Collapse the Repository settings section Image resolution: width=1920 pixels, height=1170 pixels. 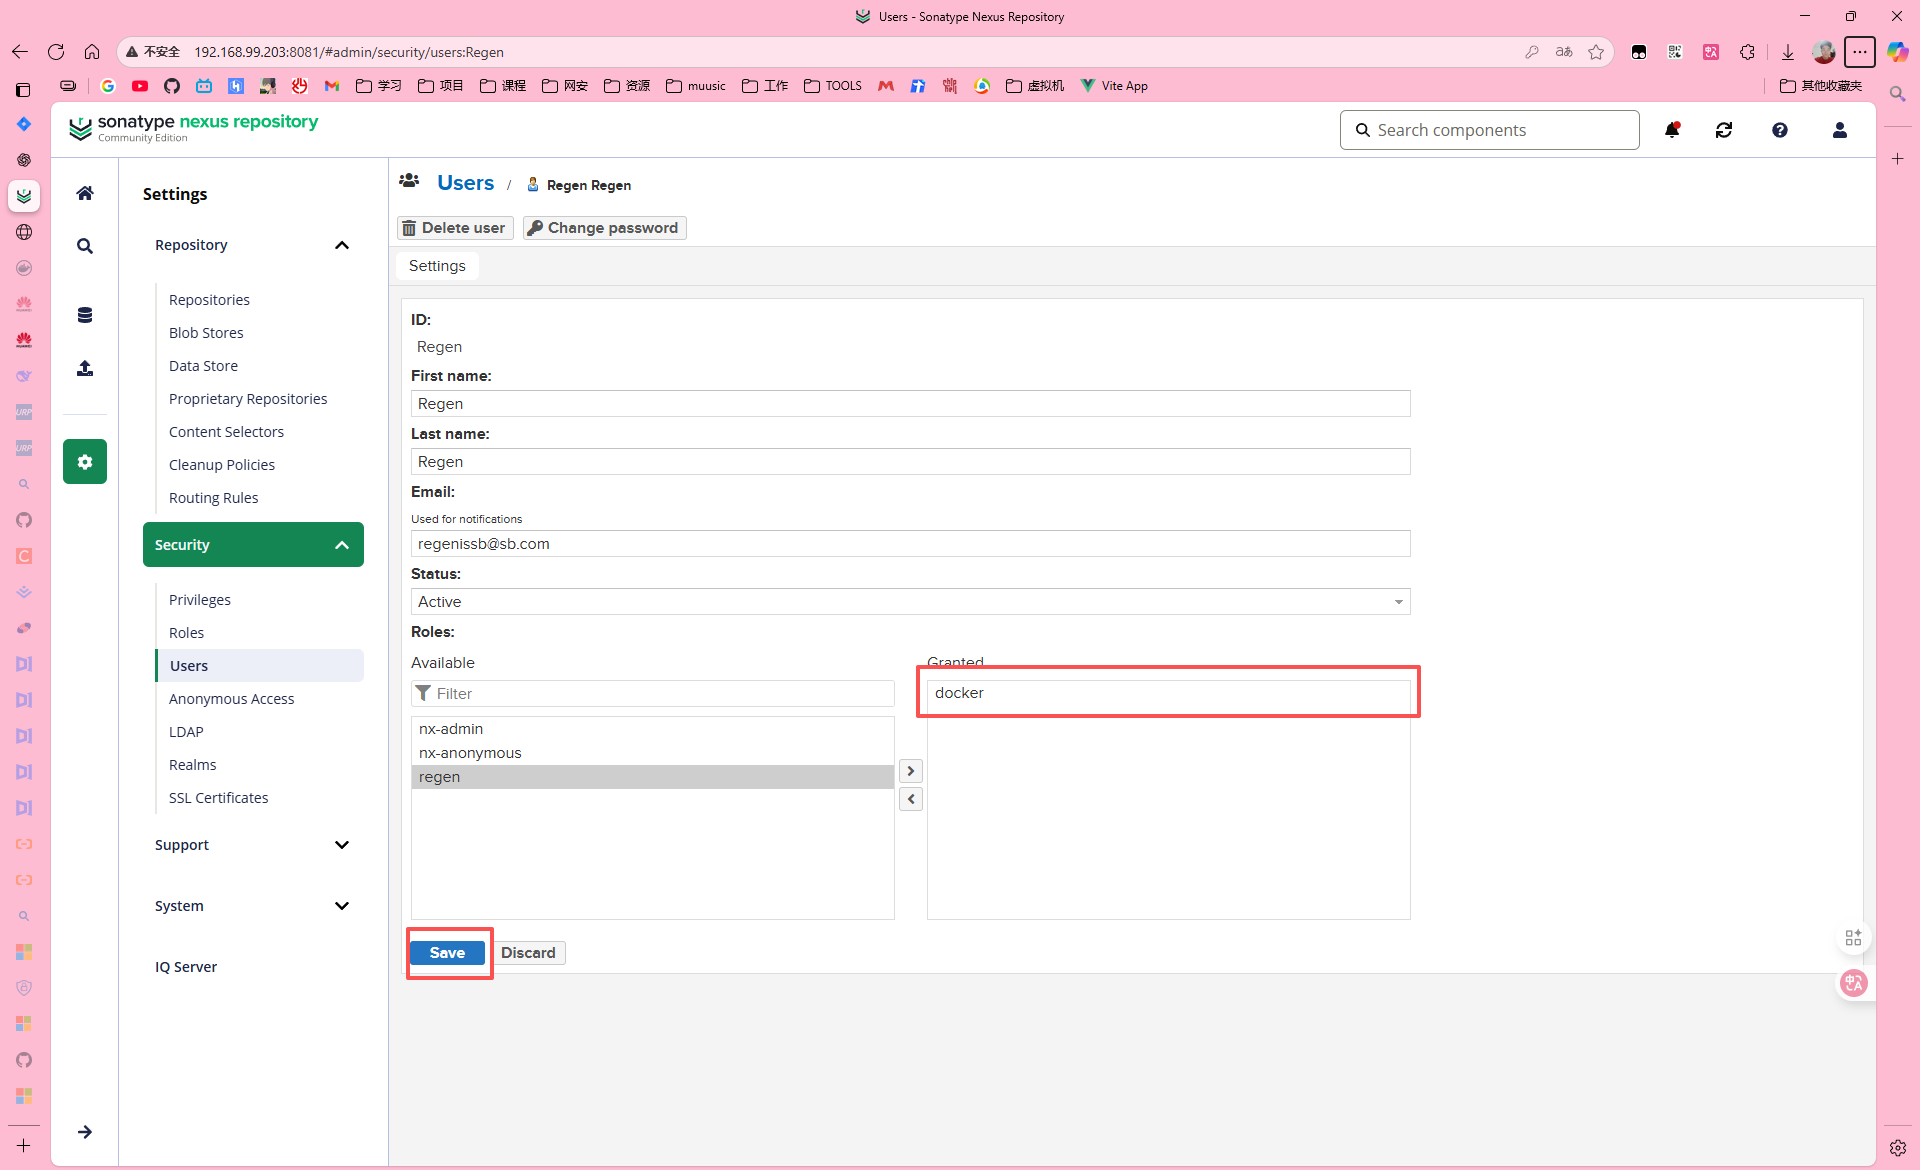342,245
